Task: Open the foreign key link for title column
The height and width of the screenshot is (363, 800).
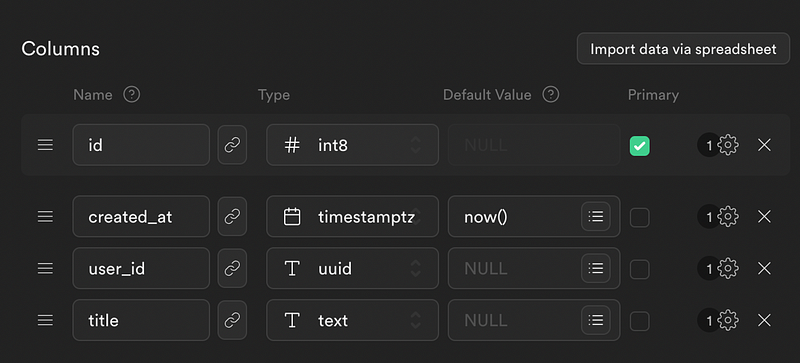Action: [x=232, y=320]
